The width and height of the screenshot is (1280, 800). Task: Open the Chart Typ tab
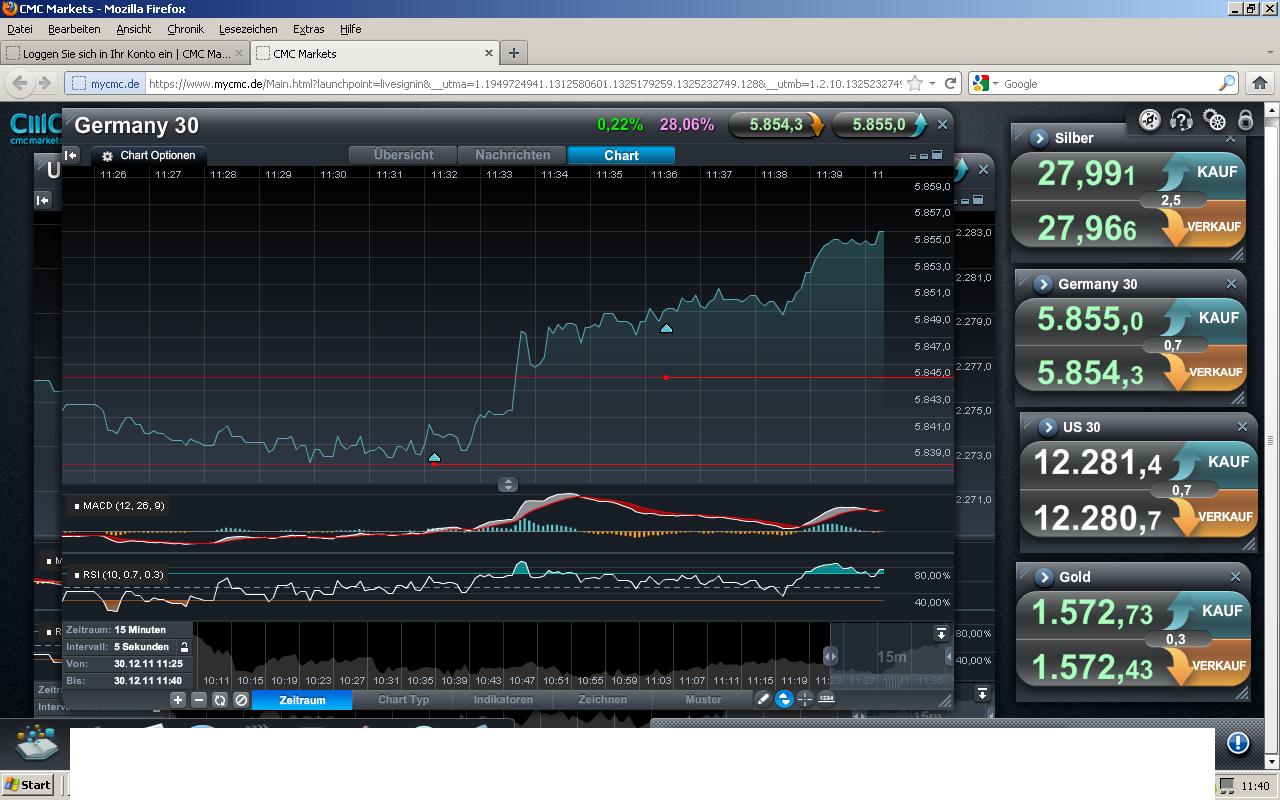tap(403, 700)
